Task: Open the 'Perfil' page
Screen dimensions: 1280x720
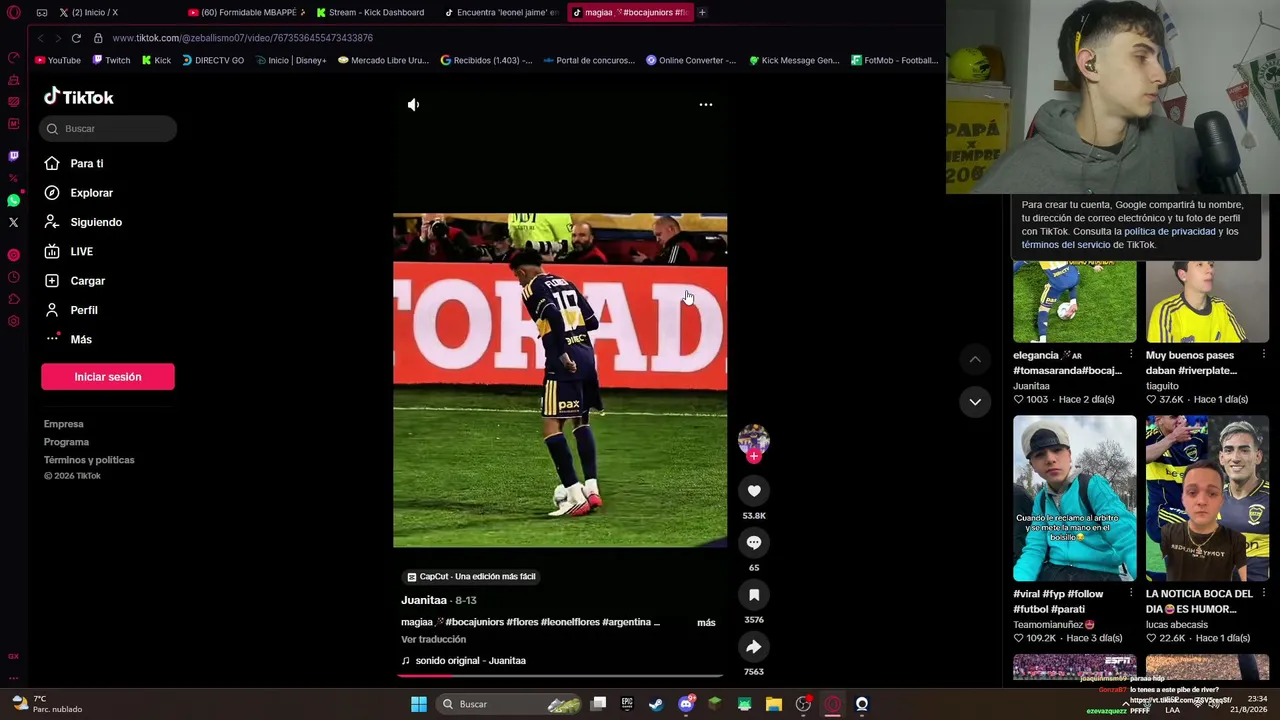Action: (71, 310)
